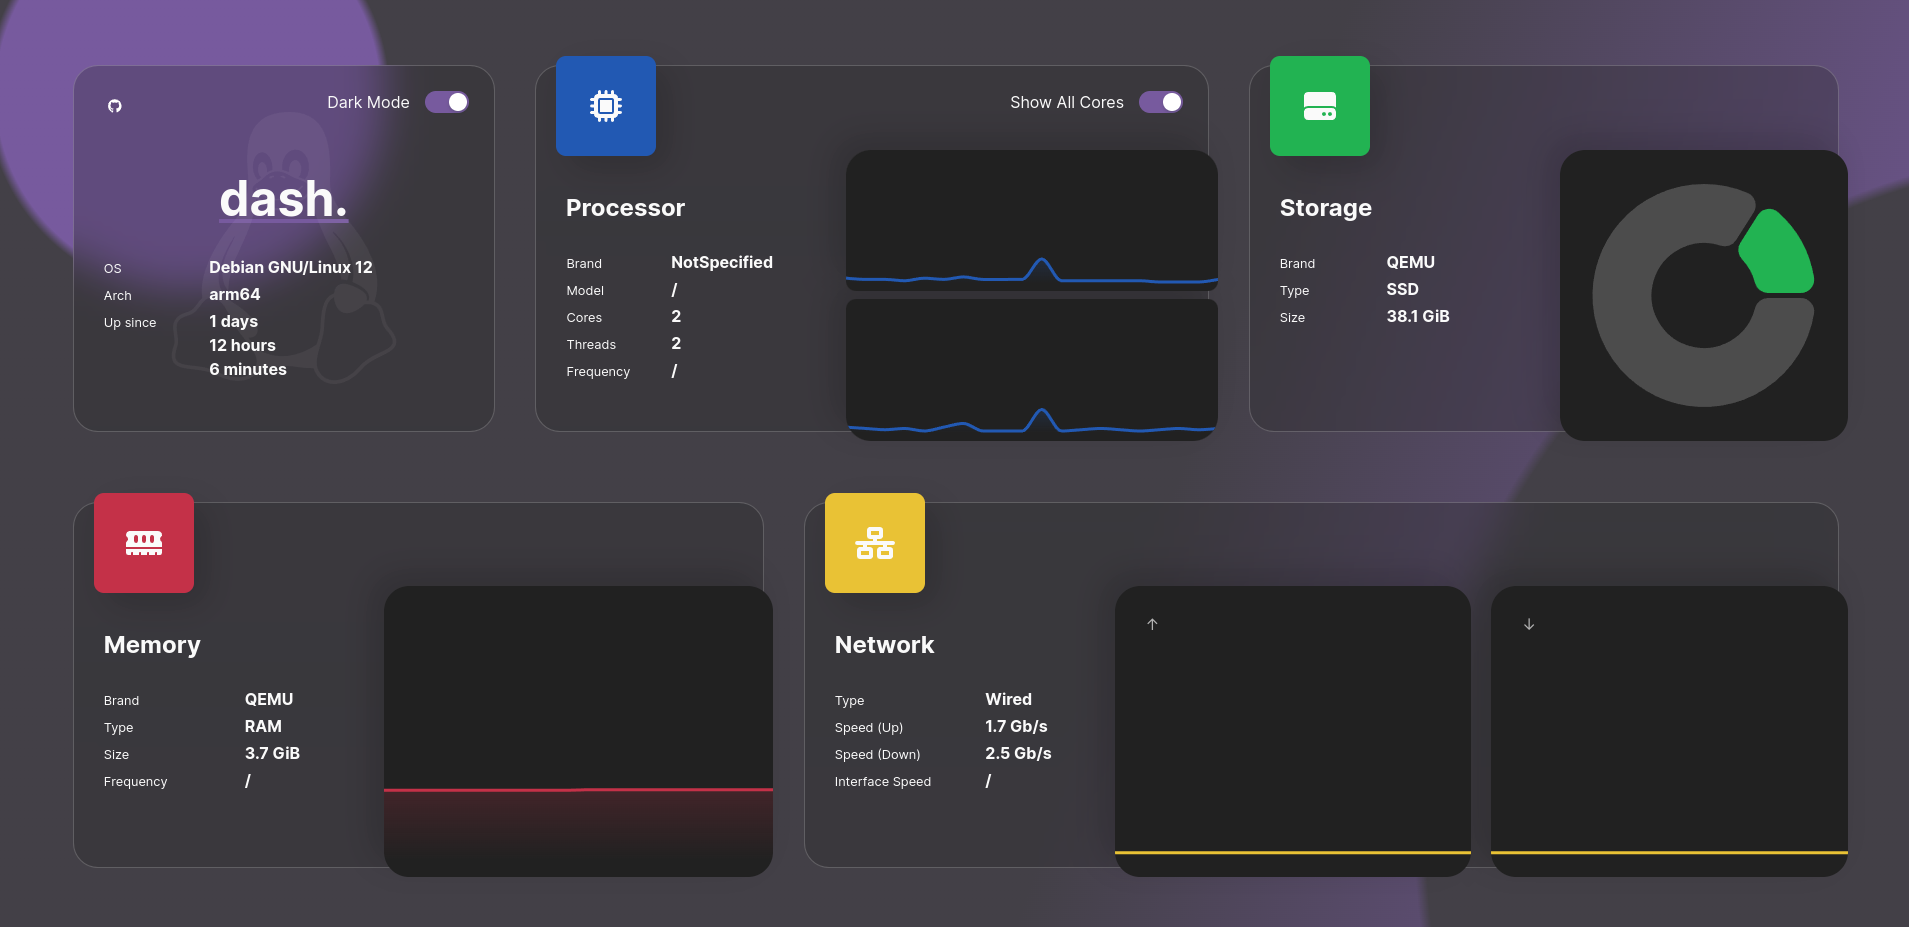This screenshot has height=927, width=1909.
Task: Click the second CPU core usage graph
Action: tap(1032, 370)
